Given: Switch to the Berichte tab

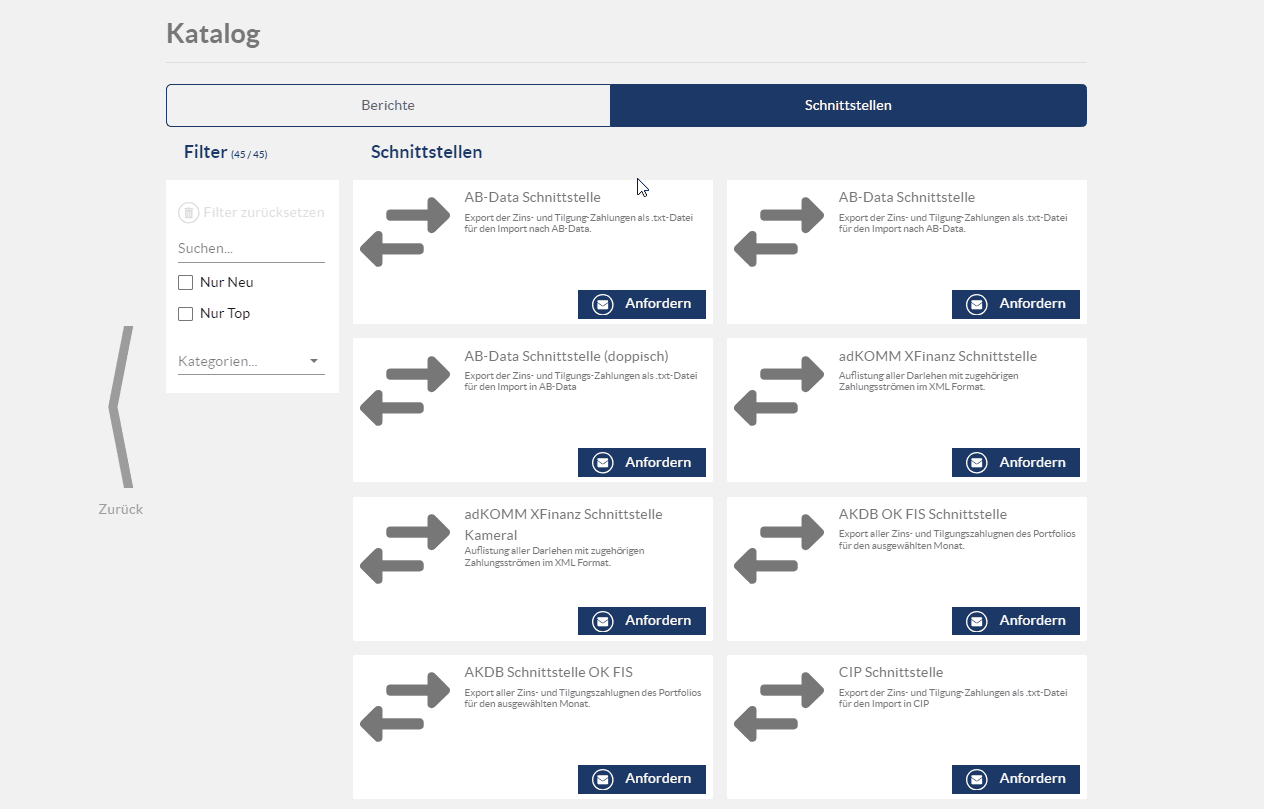Looking at the screenshot, I should tap(388, 105).
